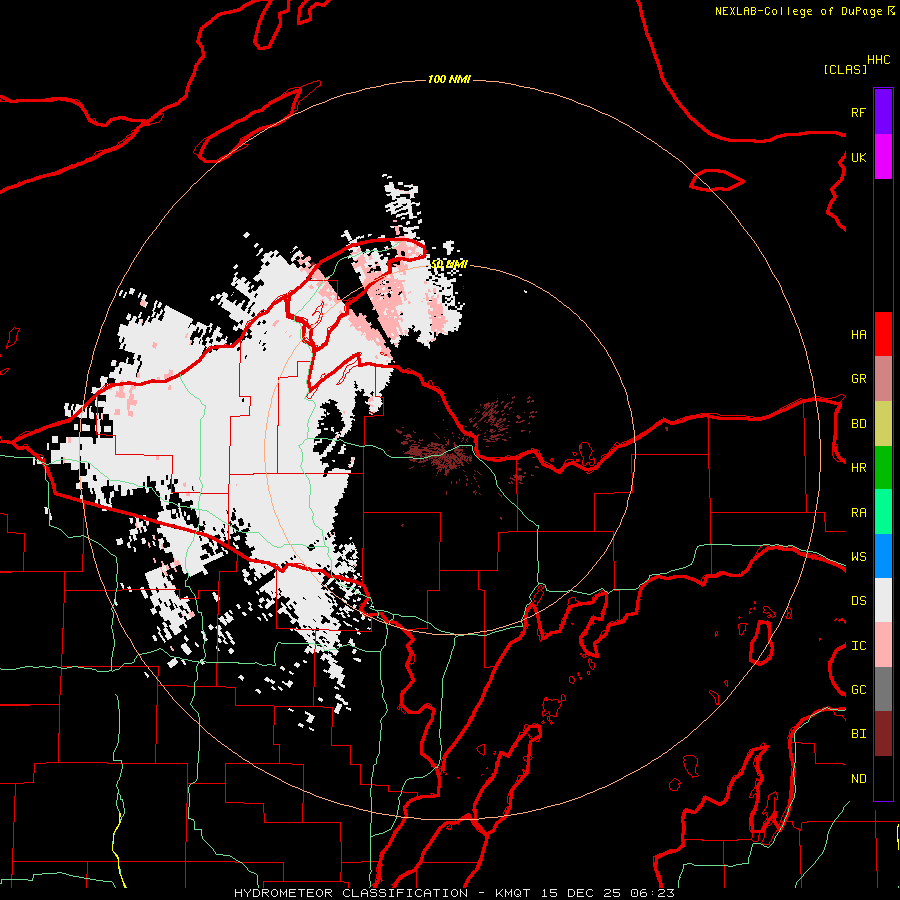900x900 pixels.
Task: Click the 50 NMI range ring label
Action: pyautogui.click(x=449, y=264)
